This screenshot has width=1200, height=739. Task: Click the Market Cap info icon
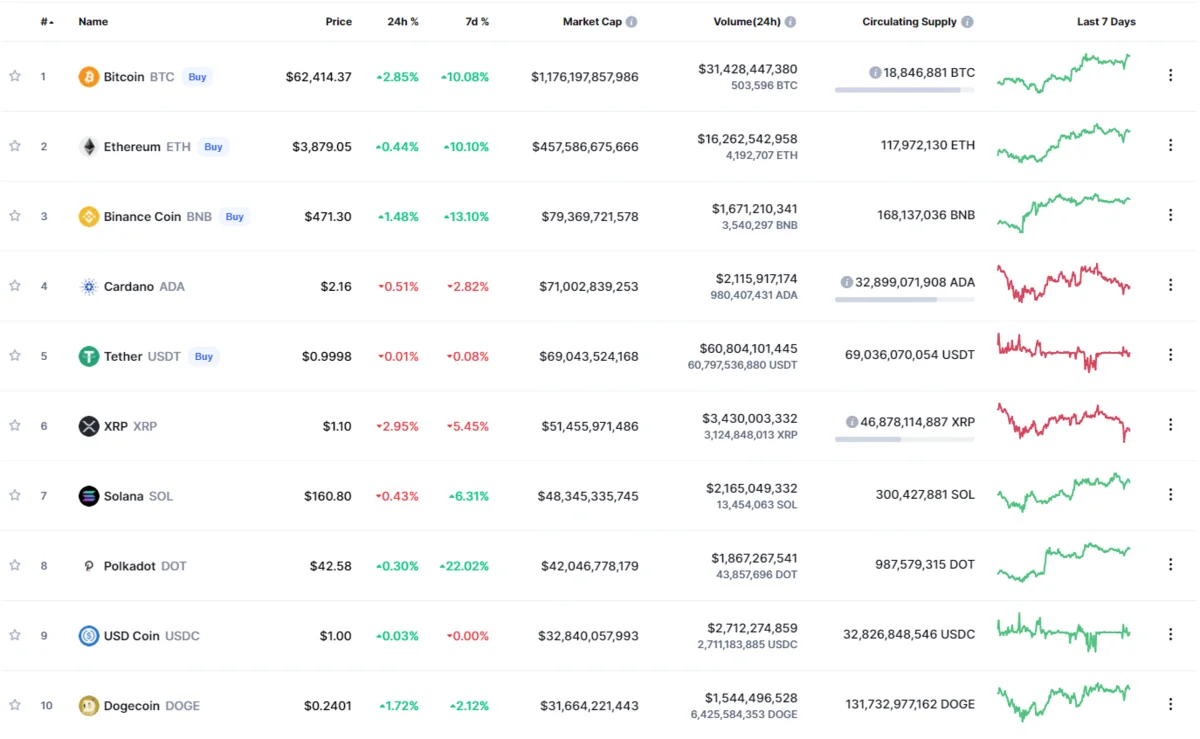pyautogui.click(x=631, y=22)
